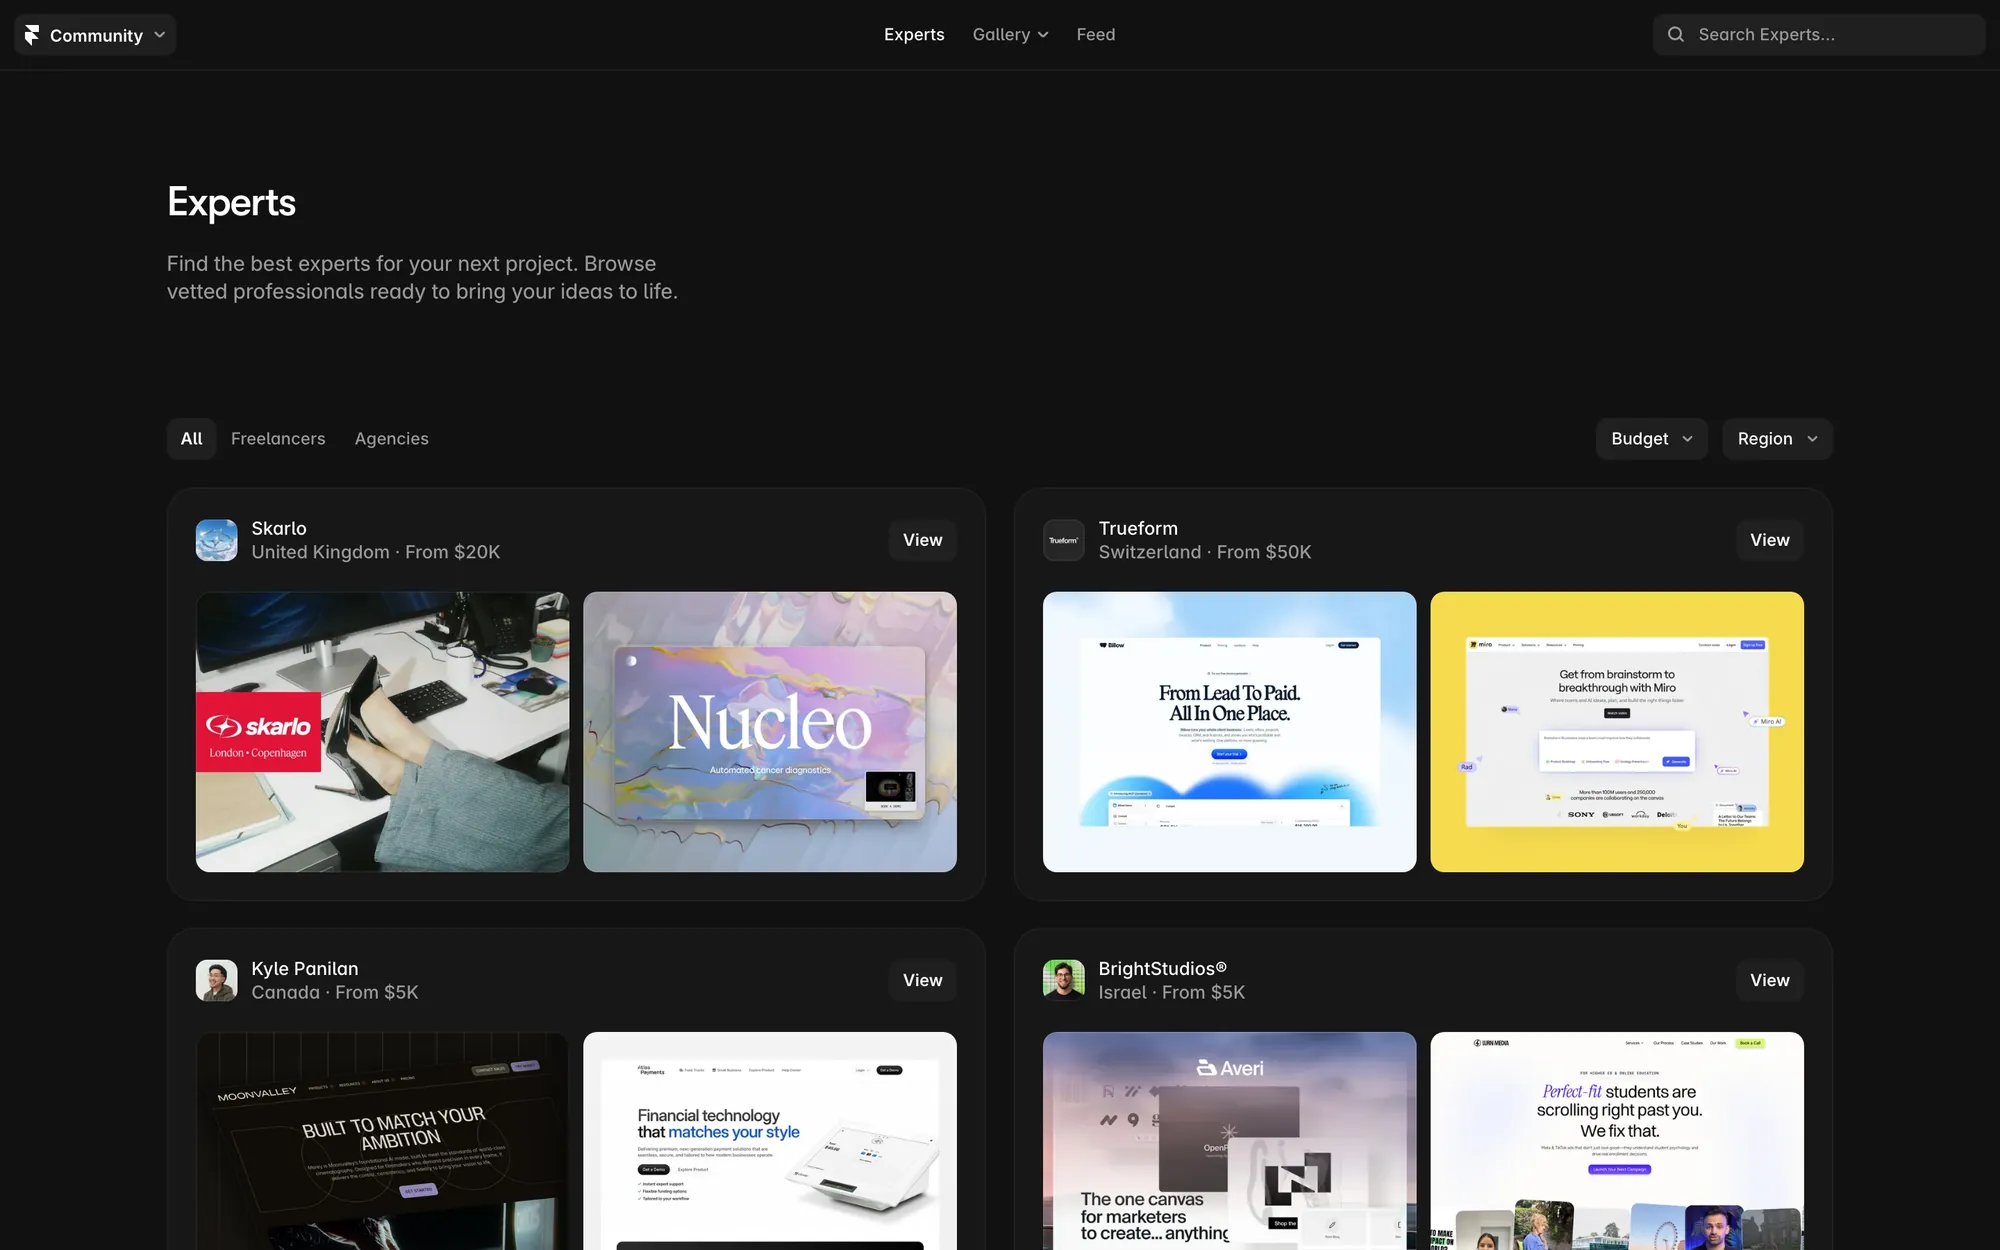This screenshot has width=2000, height=1250.
Task: Click the Kyle Panilan name link
Action: coord(305,969)
